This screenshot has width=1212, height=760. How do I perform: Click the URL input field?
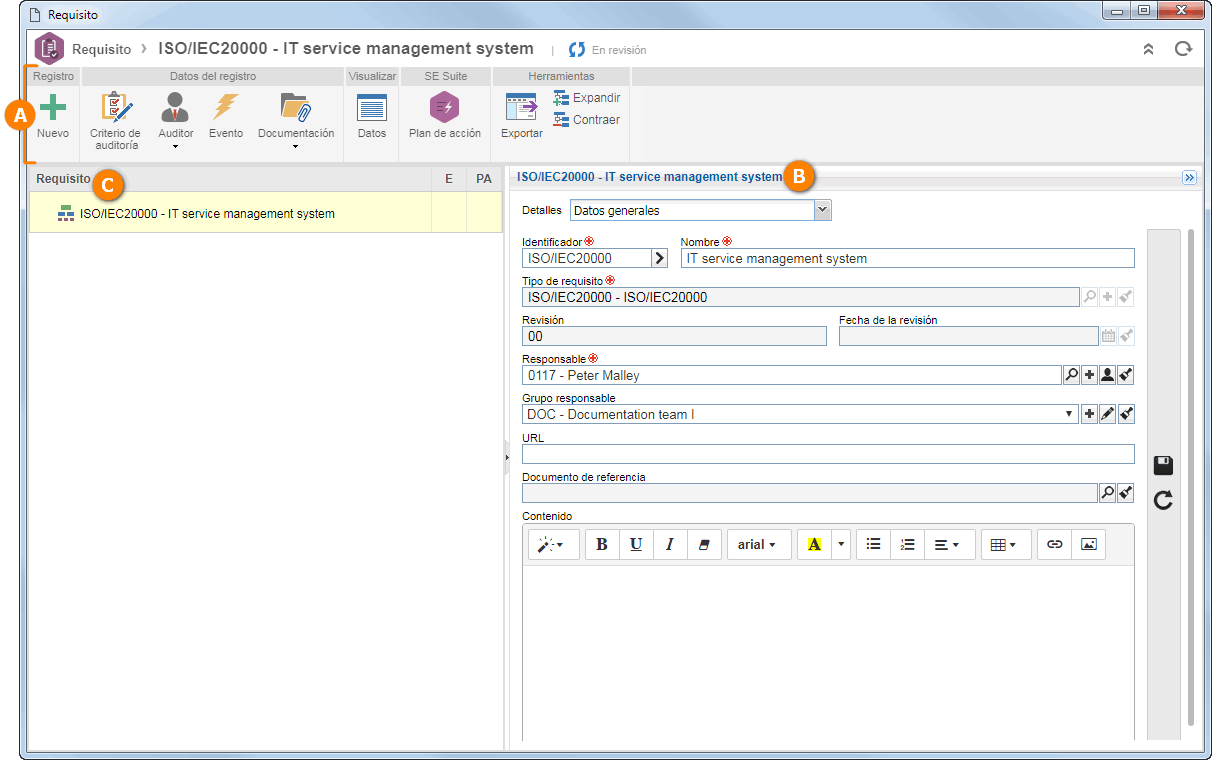tap(828, 454)
